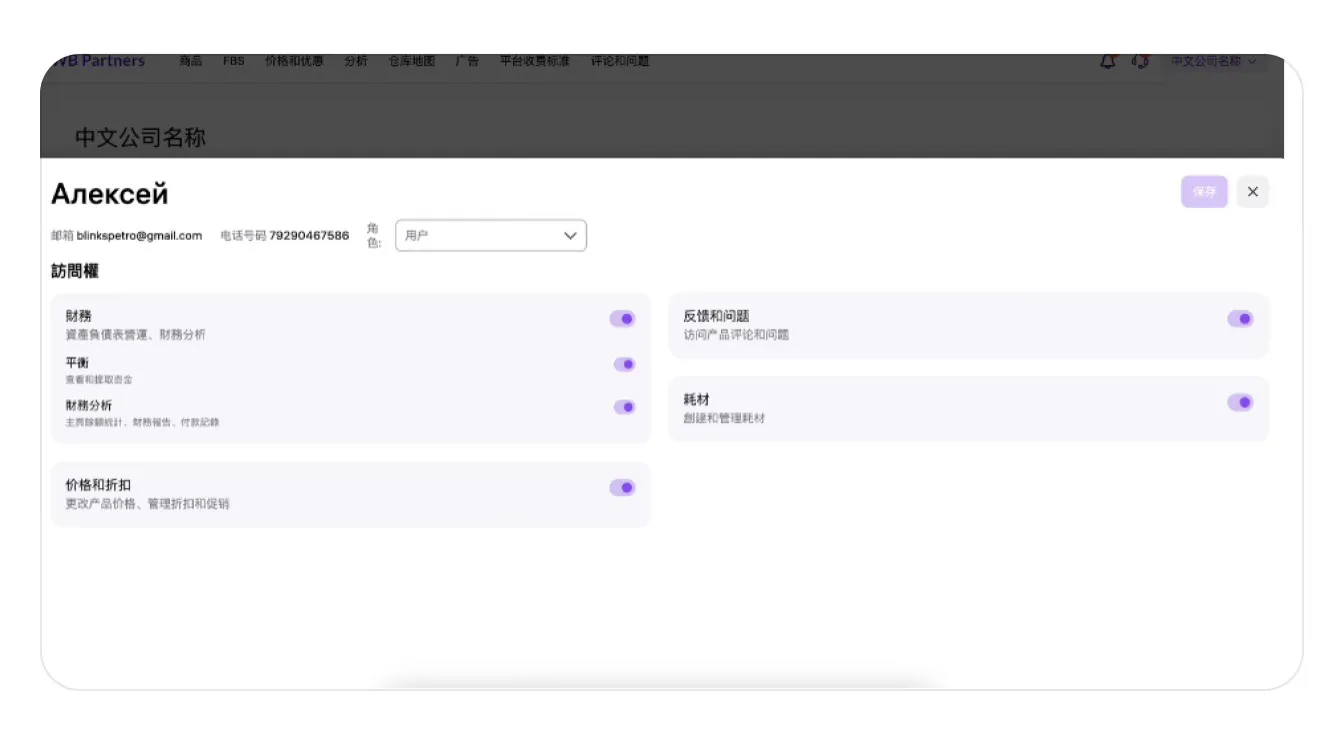Viewport: 1344px width, 745px height.
Task: Disable the 平衡 permission toggle
Action: [624, 365]
